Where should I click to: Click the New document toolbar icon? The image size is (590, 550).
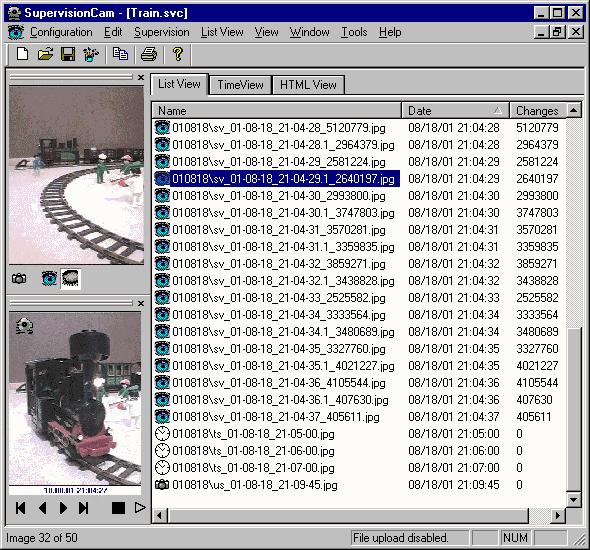click(x=23, y=54)
